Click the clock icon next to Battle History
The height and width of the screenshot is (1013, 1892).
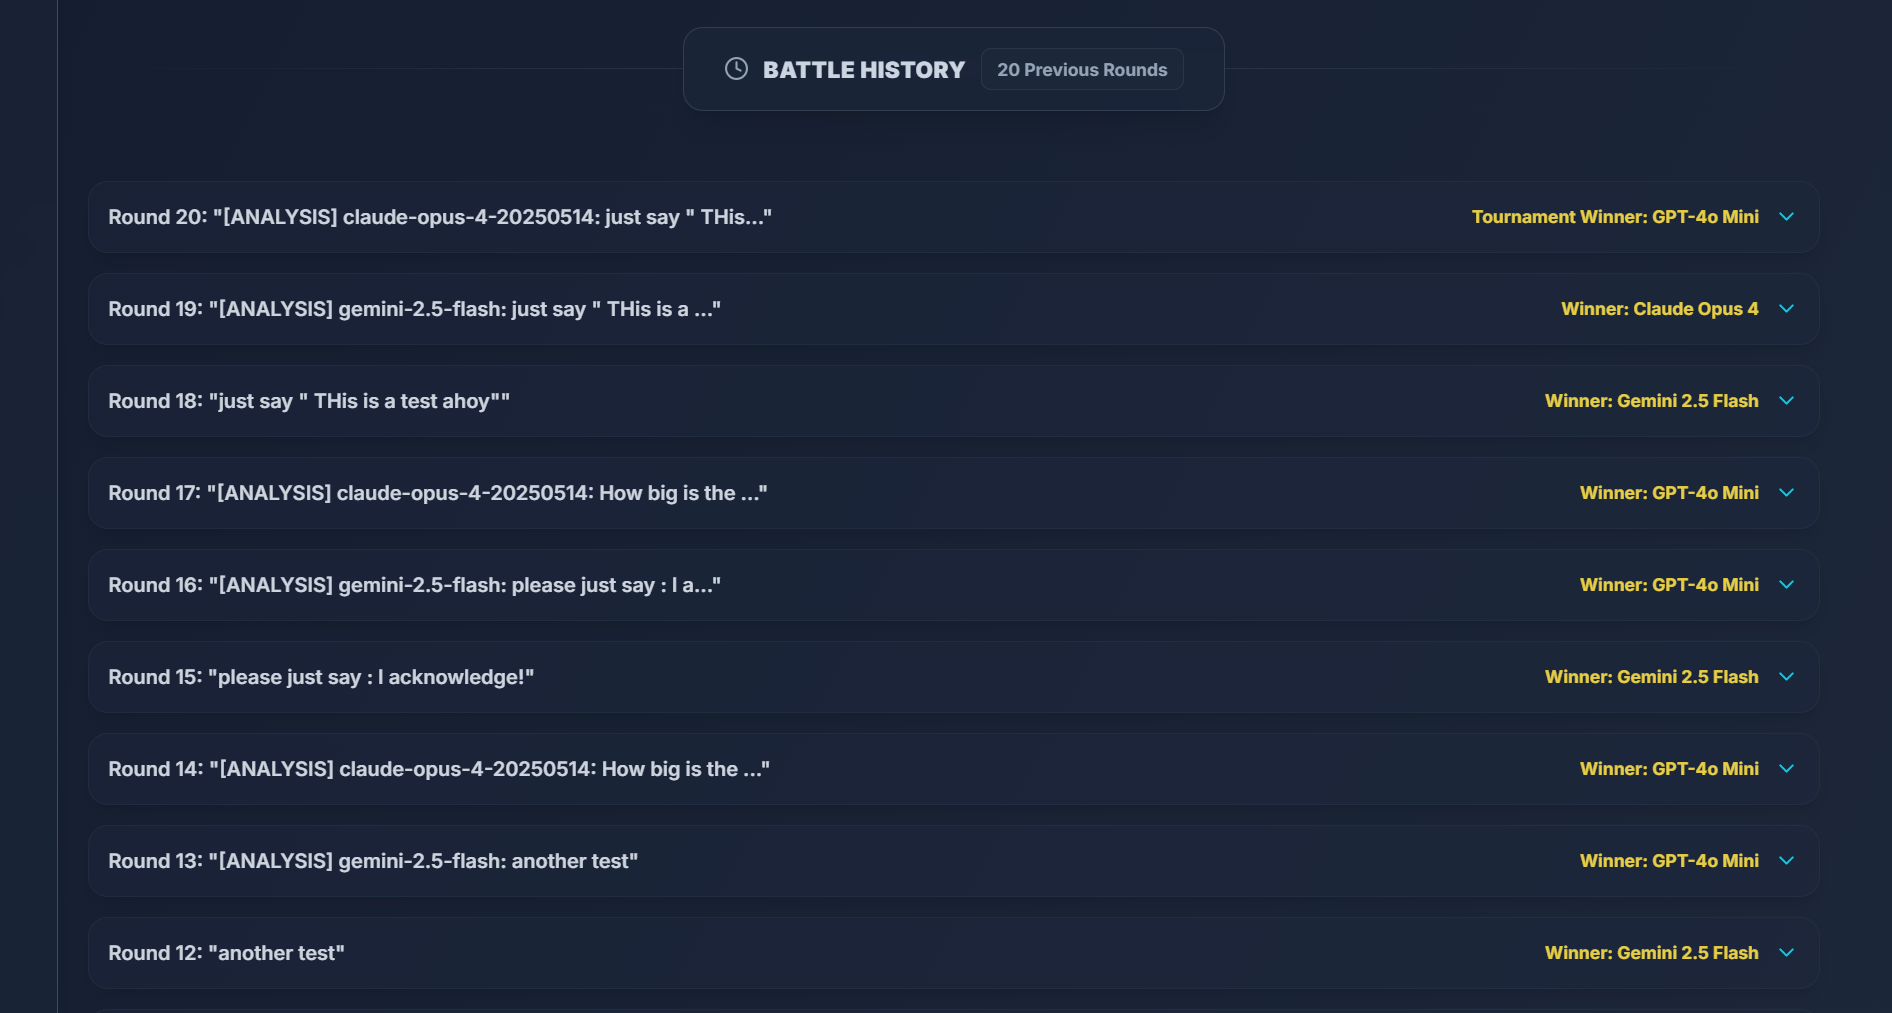(736, 69)
